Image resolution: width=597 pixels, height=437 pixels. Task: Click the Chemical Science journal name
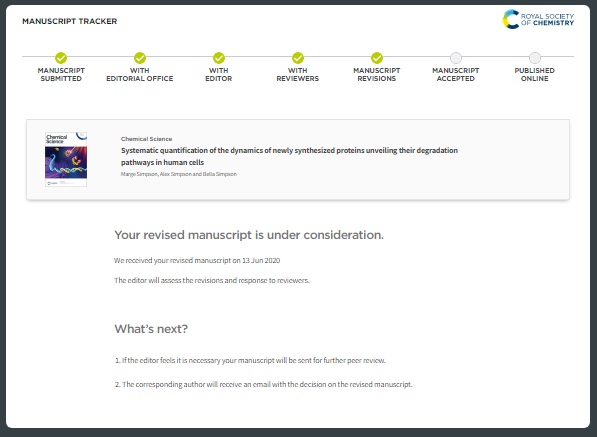(x=147, y=139)
